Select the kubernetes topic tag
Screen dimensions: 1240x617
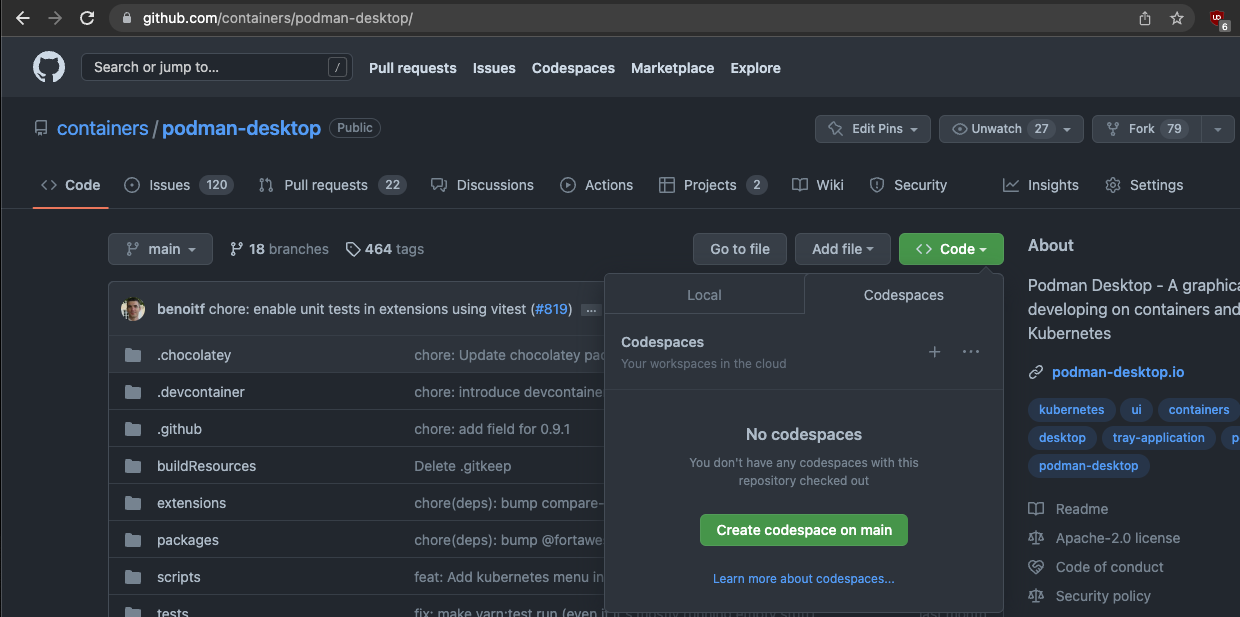tap(1071, 410)
